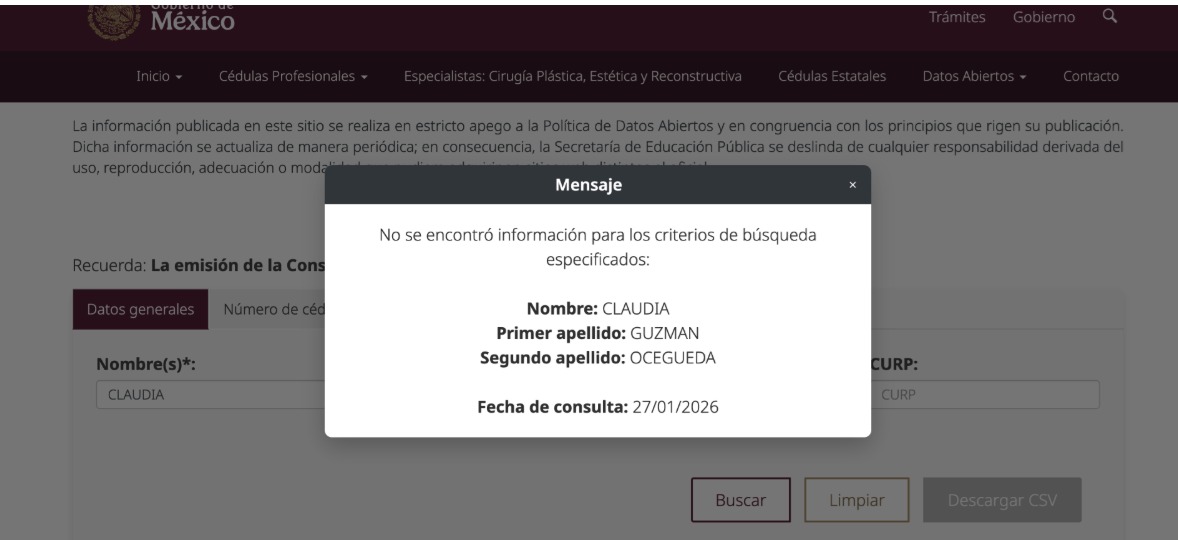Go to Cédulas Estatales

(x=832, y=76)
